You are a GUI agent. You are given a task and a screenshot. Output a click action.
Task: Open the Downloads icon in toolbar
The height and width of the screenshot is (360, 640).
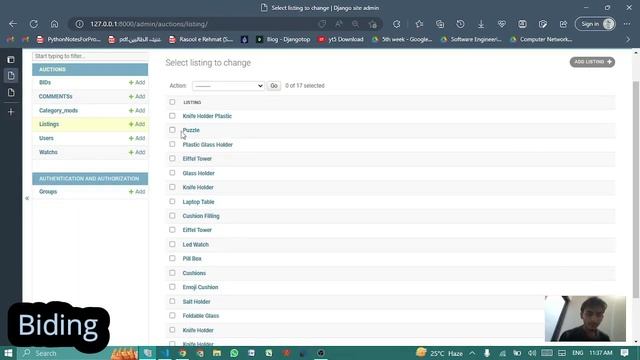481,24
